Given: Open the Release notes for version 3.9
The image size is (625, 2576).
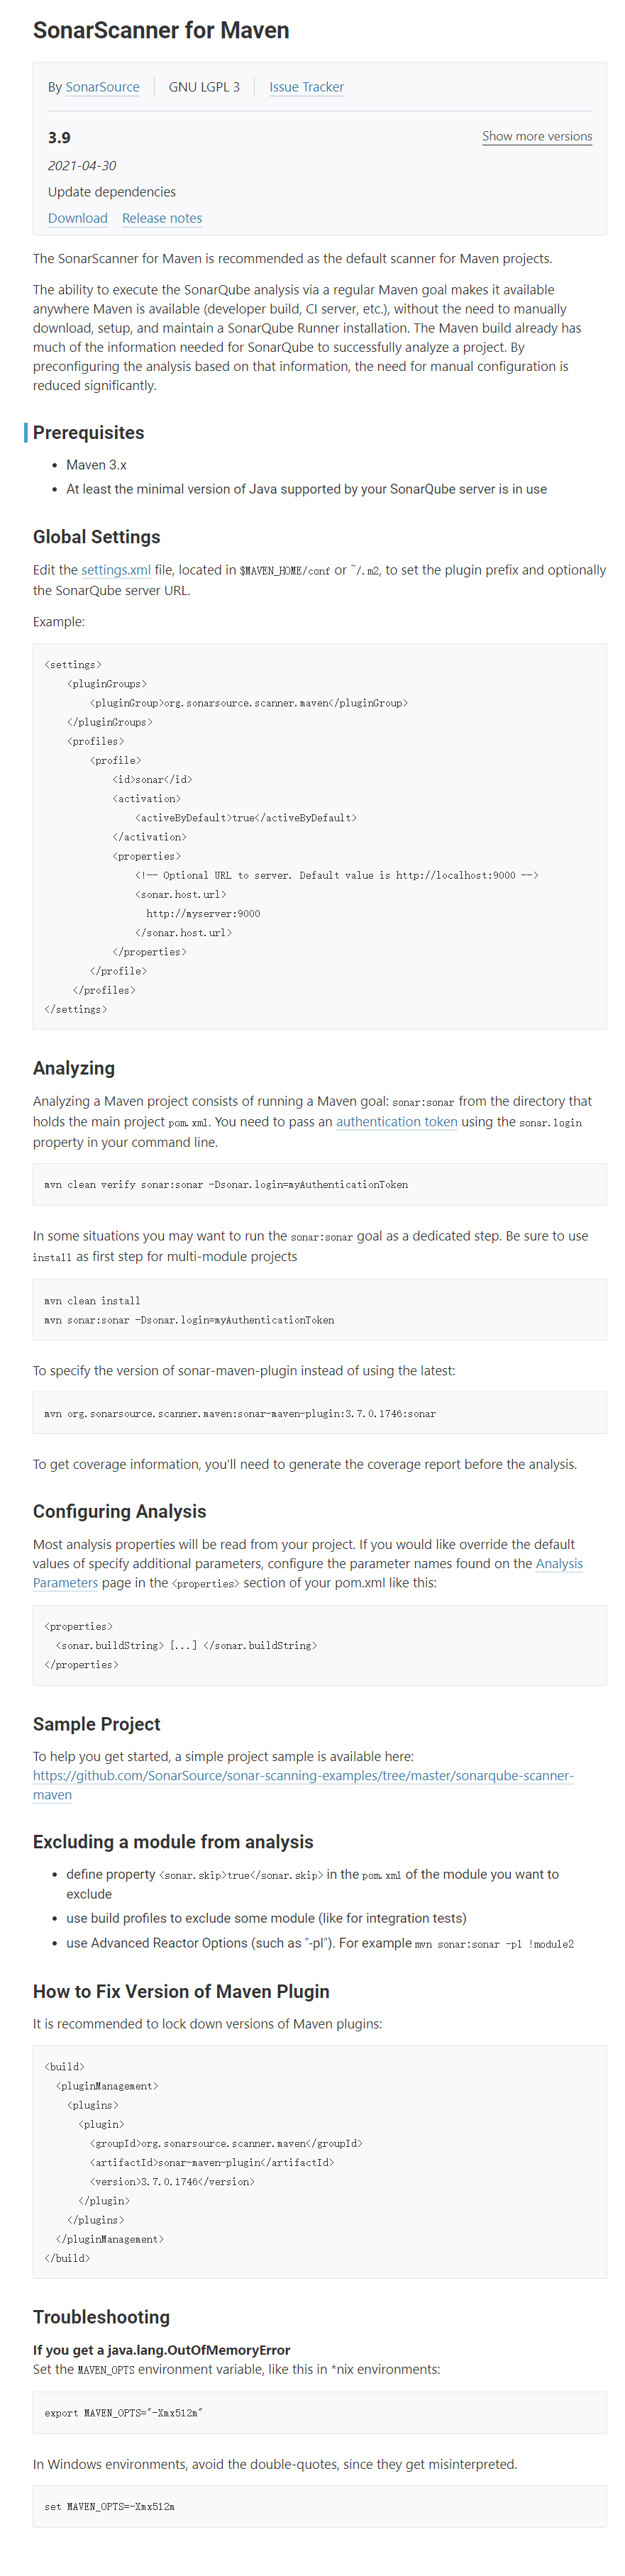Looking at the screenshot, I should [162, 218].
